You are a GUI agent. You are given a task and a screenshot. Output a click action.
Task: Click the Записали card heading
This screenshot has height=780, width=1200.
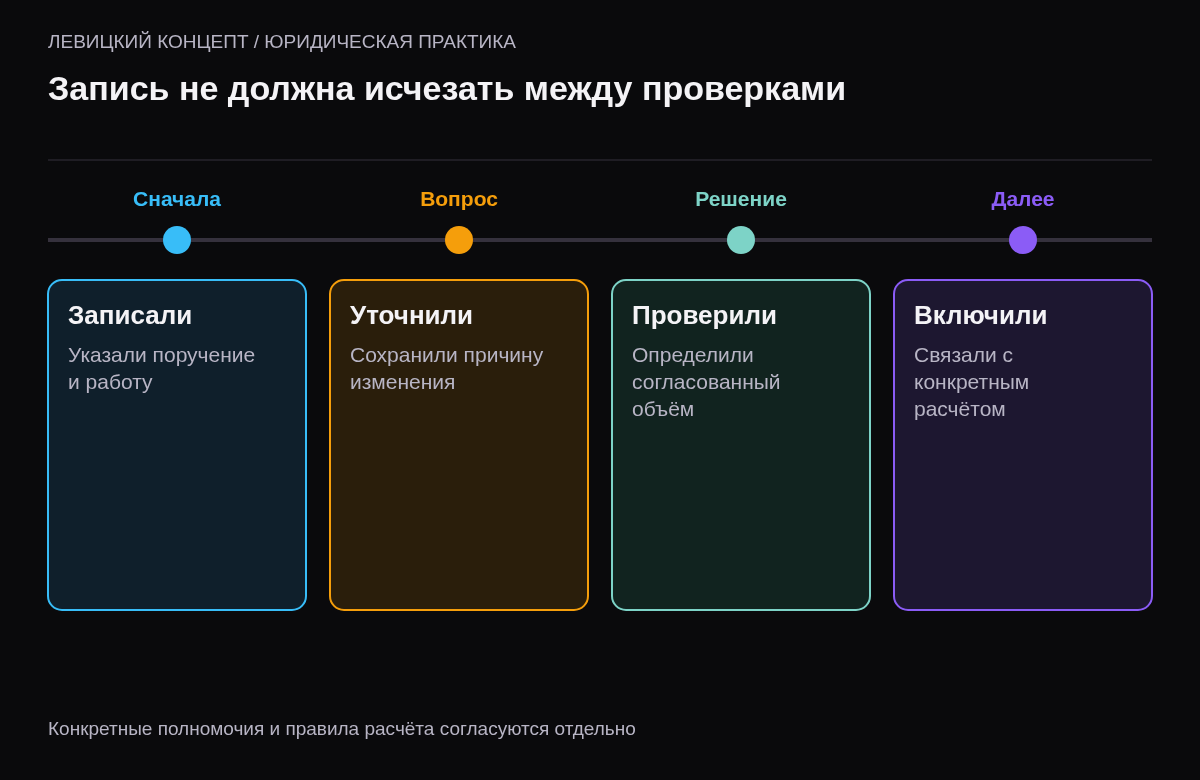[130, 315]
